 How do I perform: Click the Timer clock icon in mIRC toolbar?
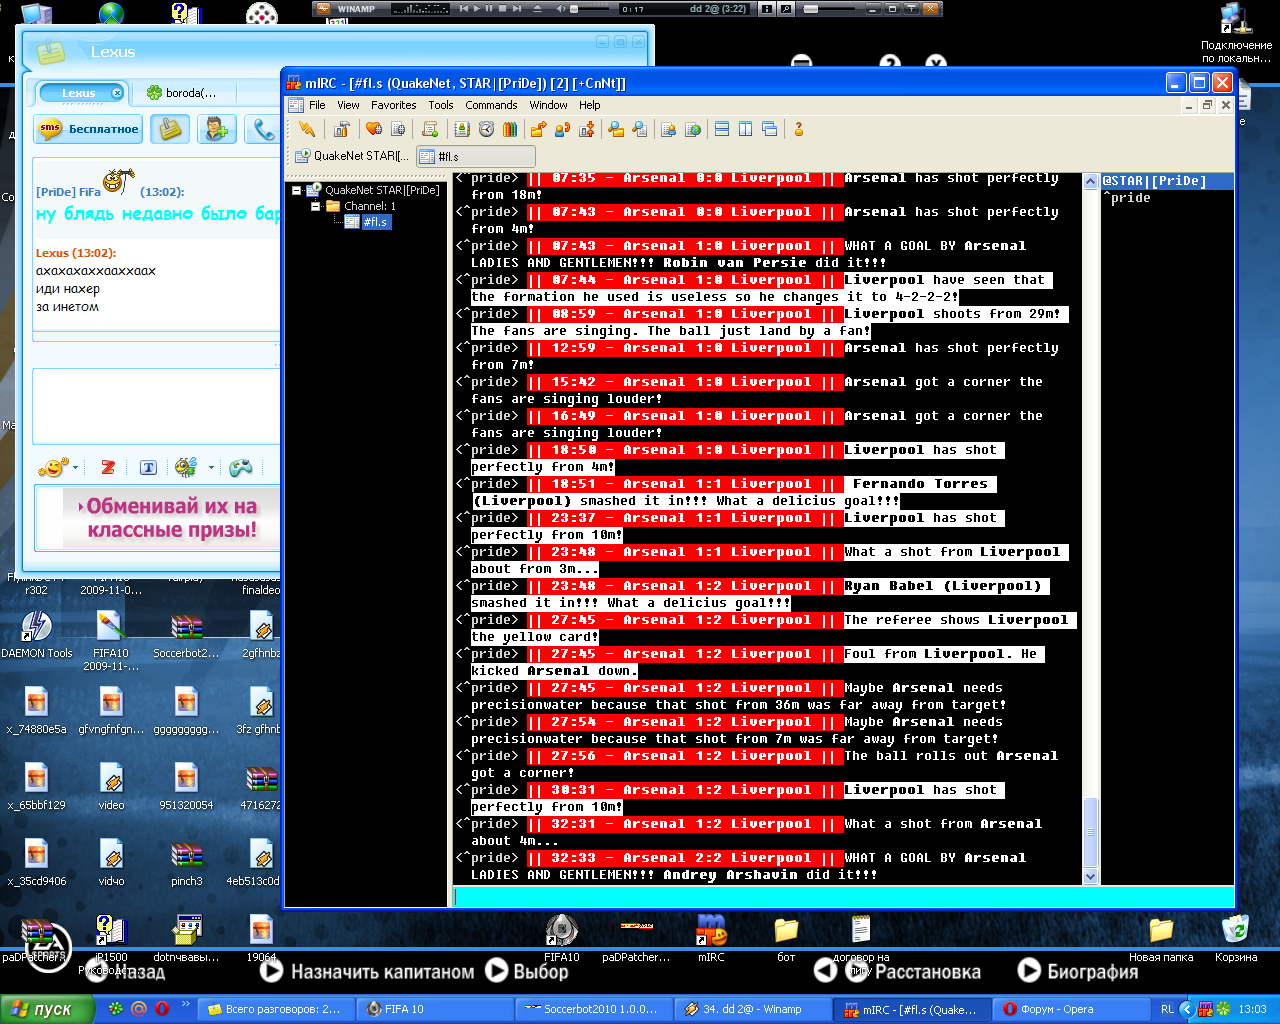(x=486, y=129)
